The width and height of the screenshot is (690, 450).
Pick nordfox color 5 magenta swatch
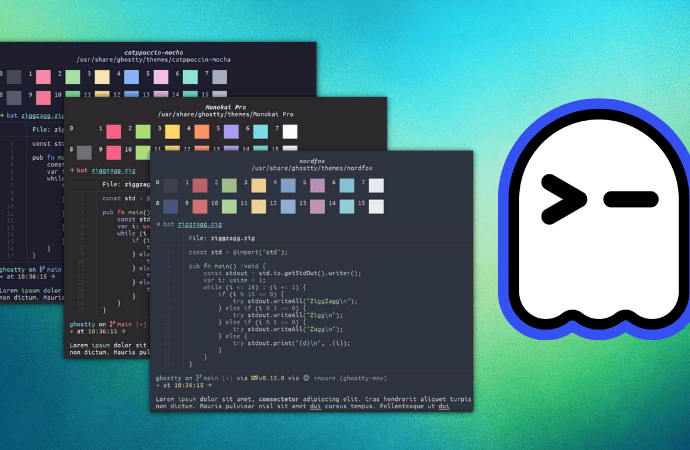click(x=317, y=186)
